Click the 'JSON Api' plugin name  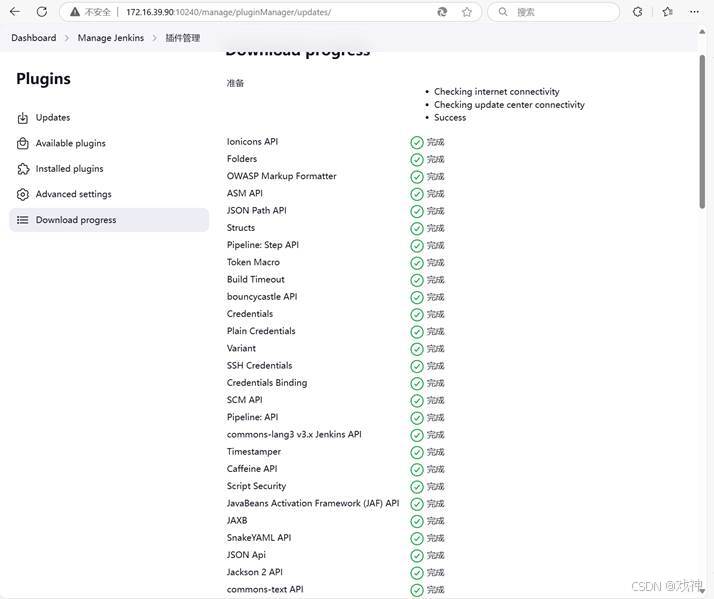coord(246,555)
